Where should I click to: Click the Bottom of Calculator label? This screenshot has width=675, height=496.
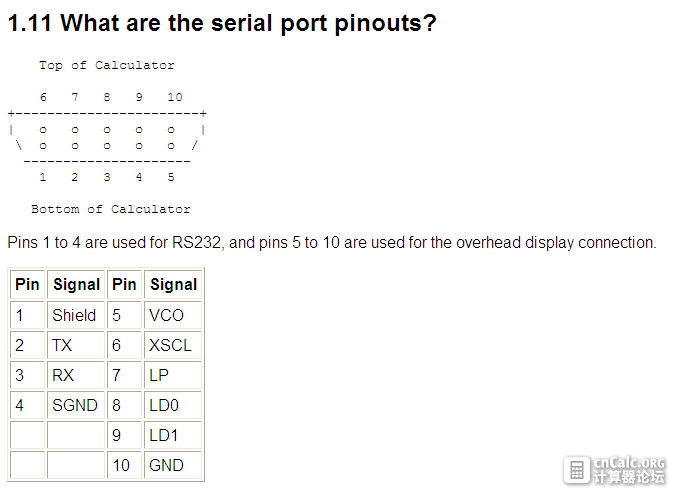(x=111, y=209)
